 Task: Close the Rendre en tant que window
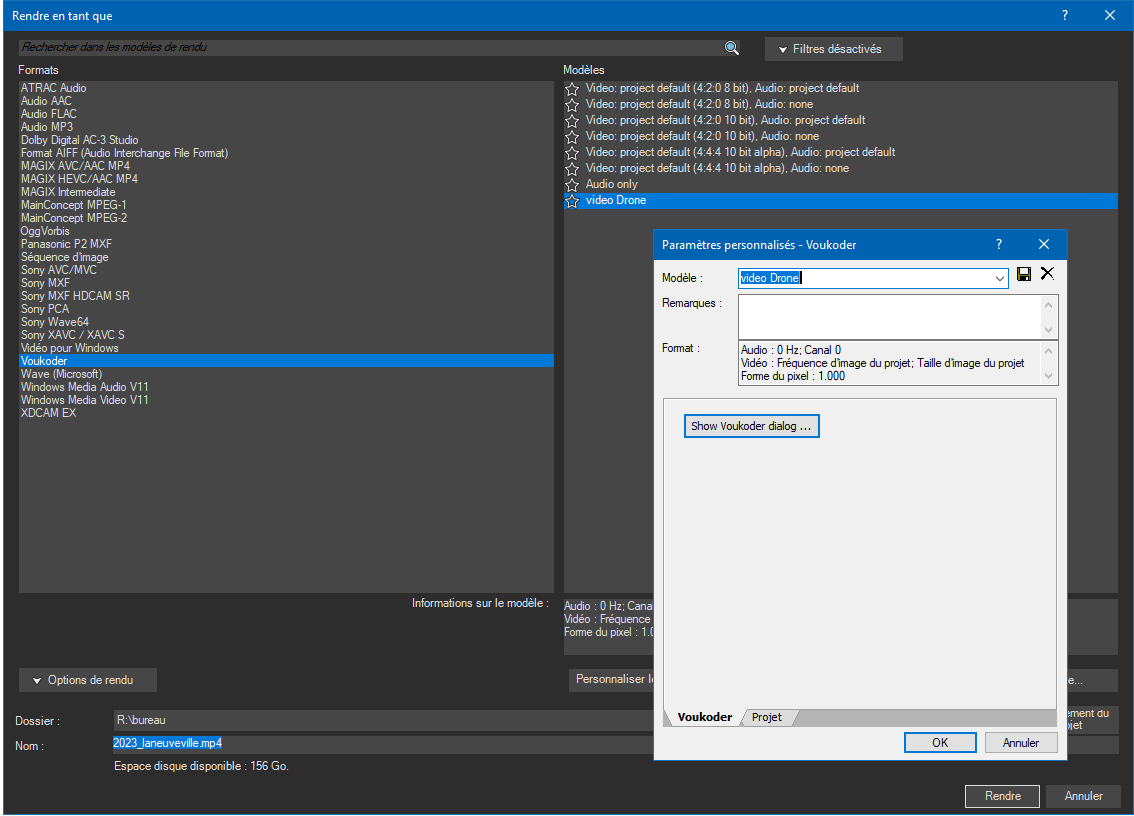(1109, 15)
